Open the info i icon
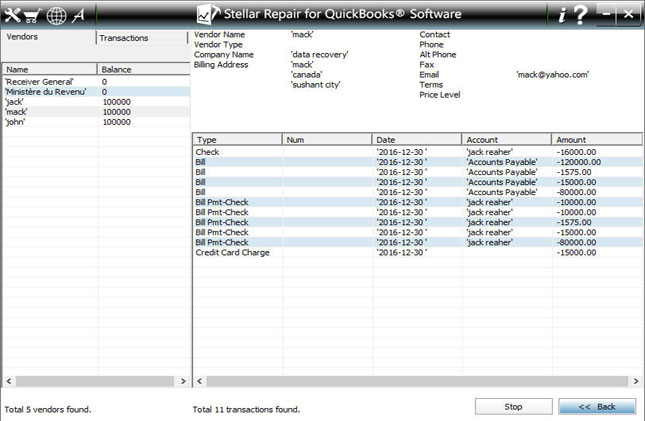 coord(562,16)
